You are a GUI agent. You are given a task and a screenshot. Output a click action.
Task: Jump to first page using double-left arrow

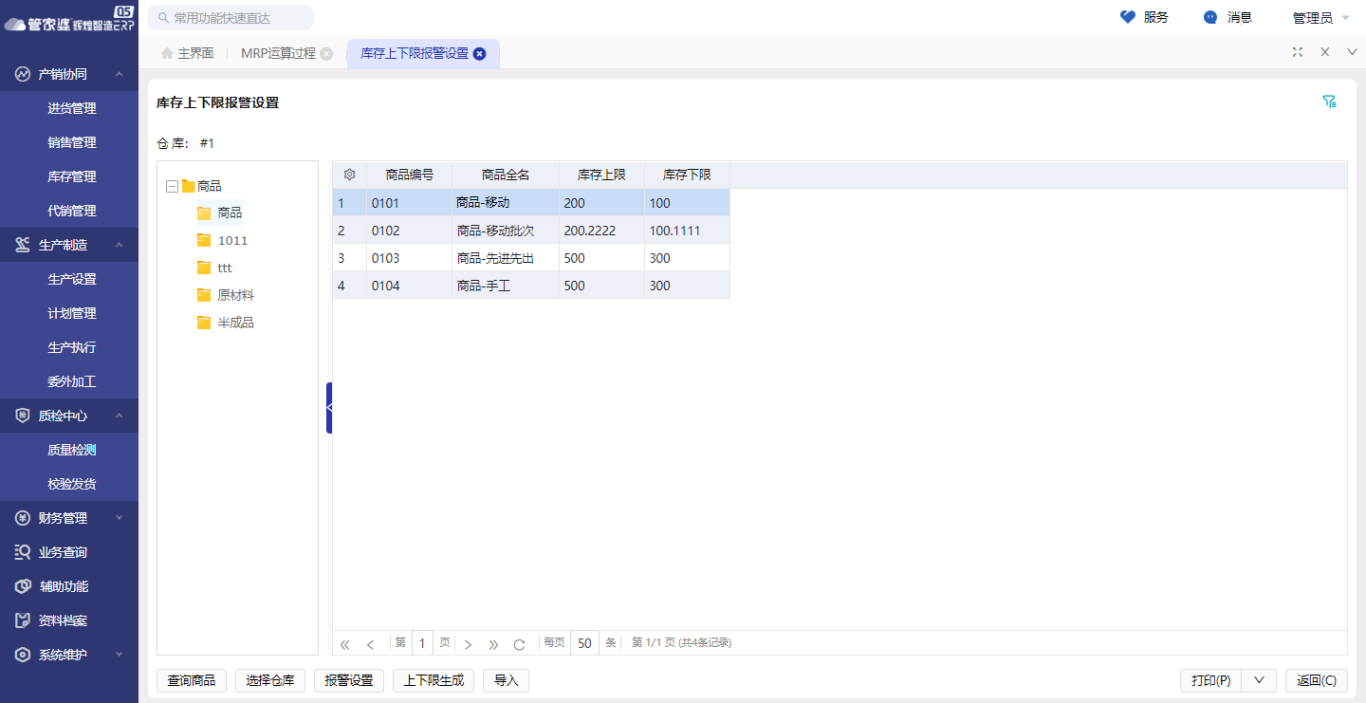point(345,644)
